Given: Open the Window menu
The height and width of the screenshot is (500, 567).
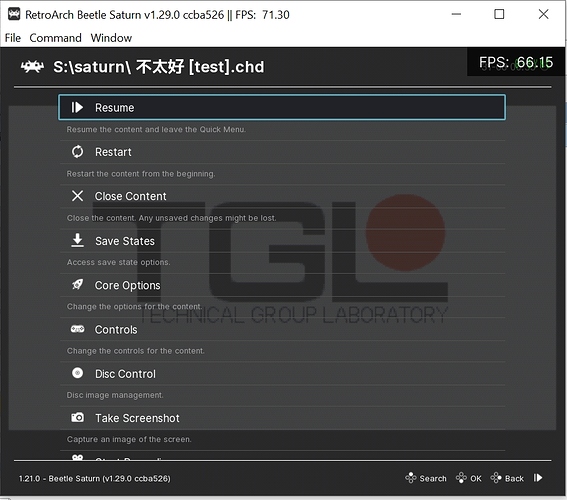Looking at the screenshot, I should coord(111,38).
